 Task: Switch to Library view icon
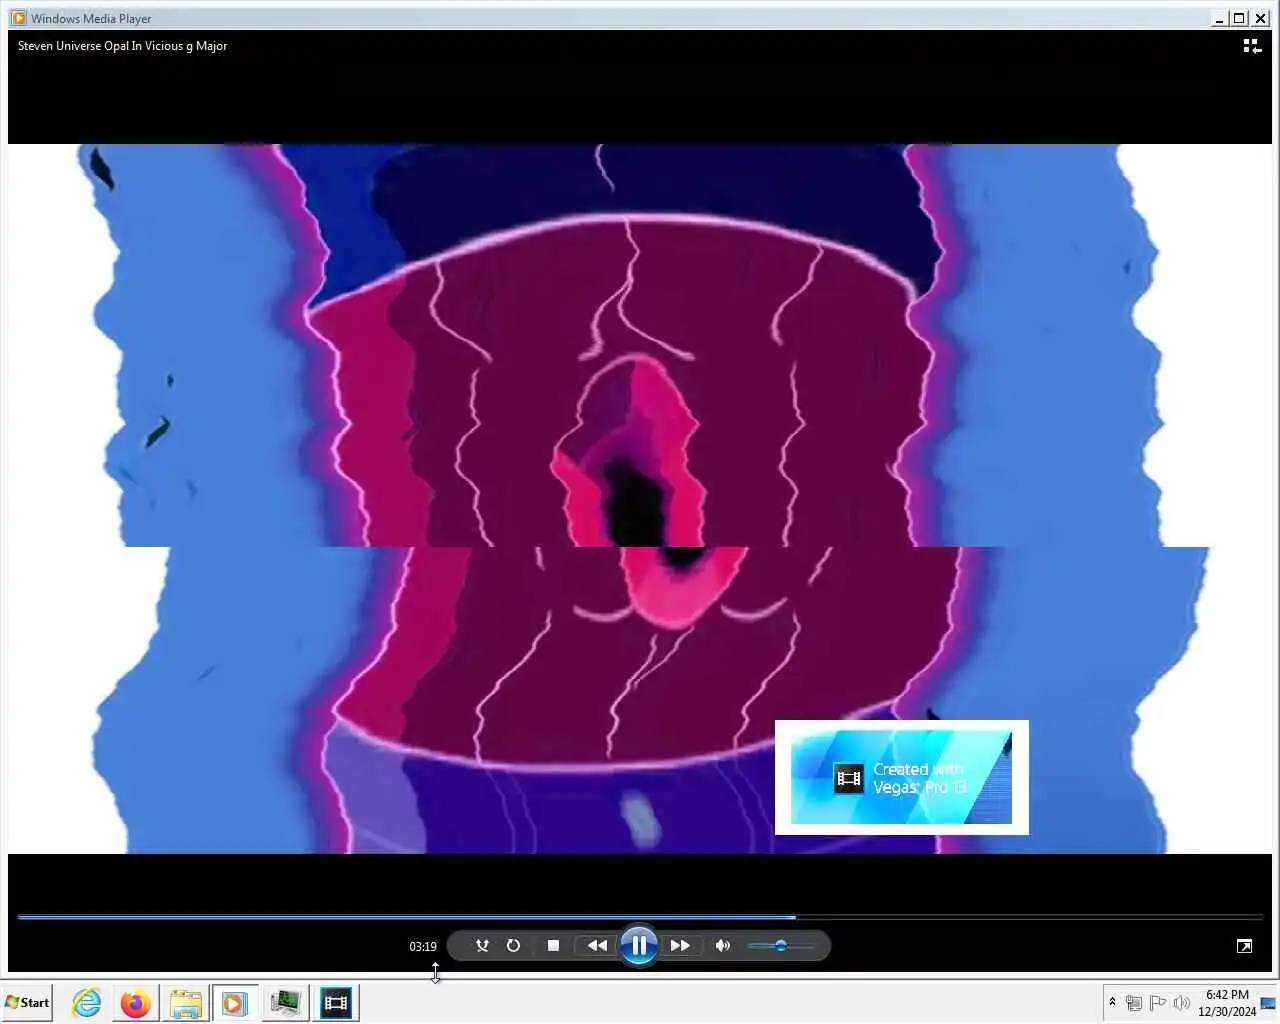(x=1252, y=46)
